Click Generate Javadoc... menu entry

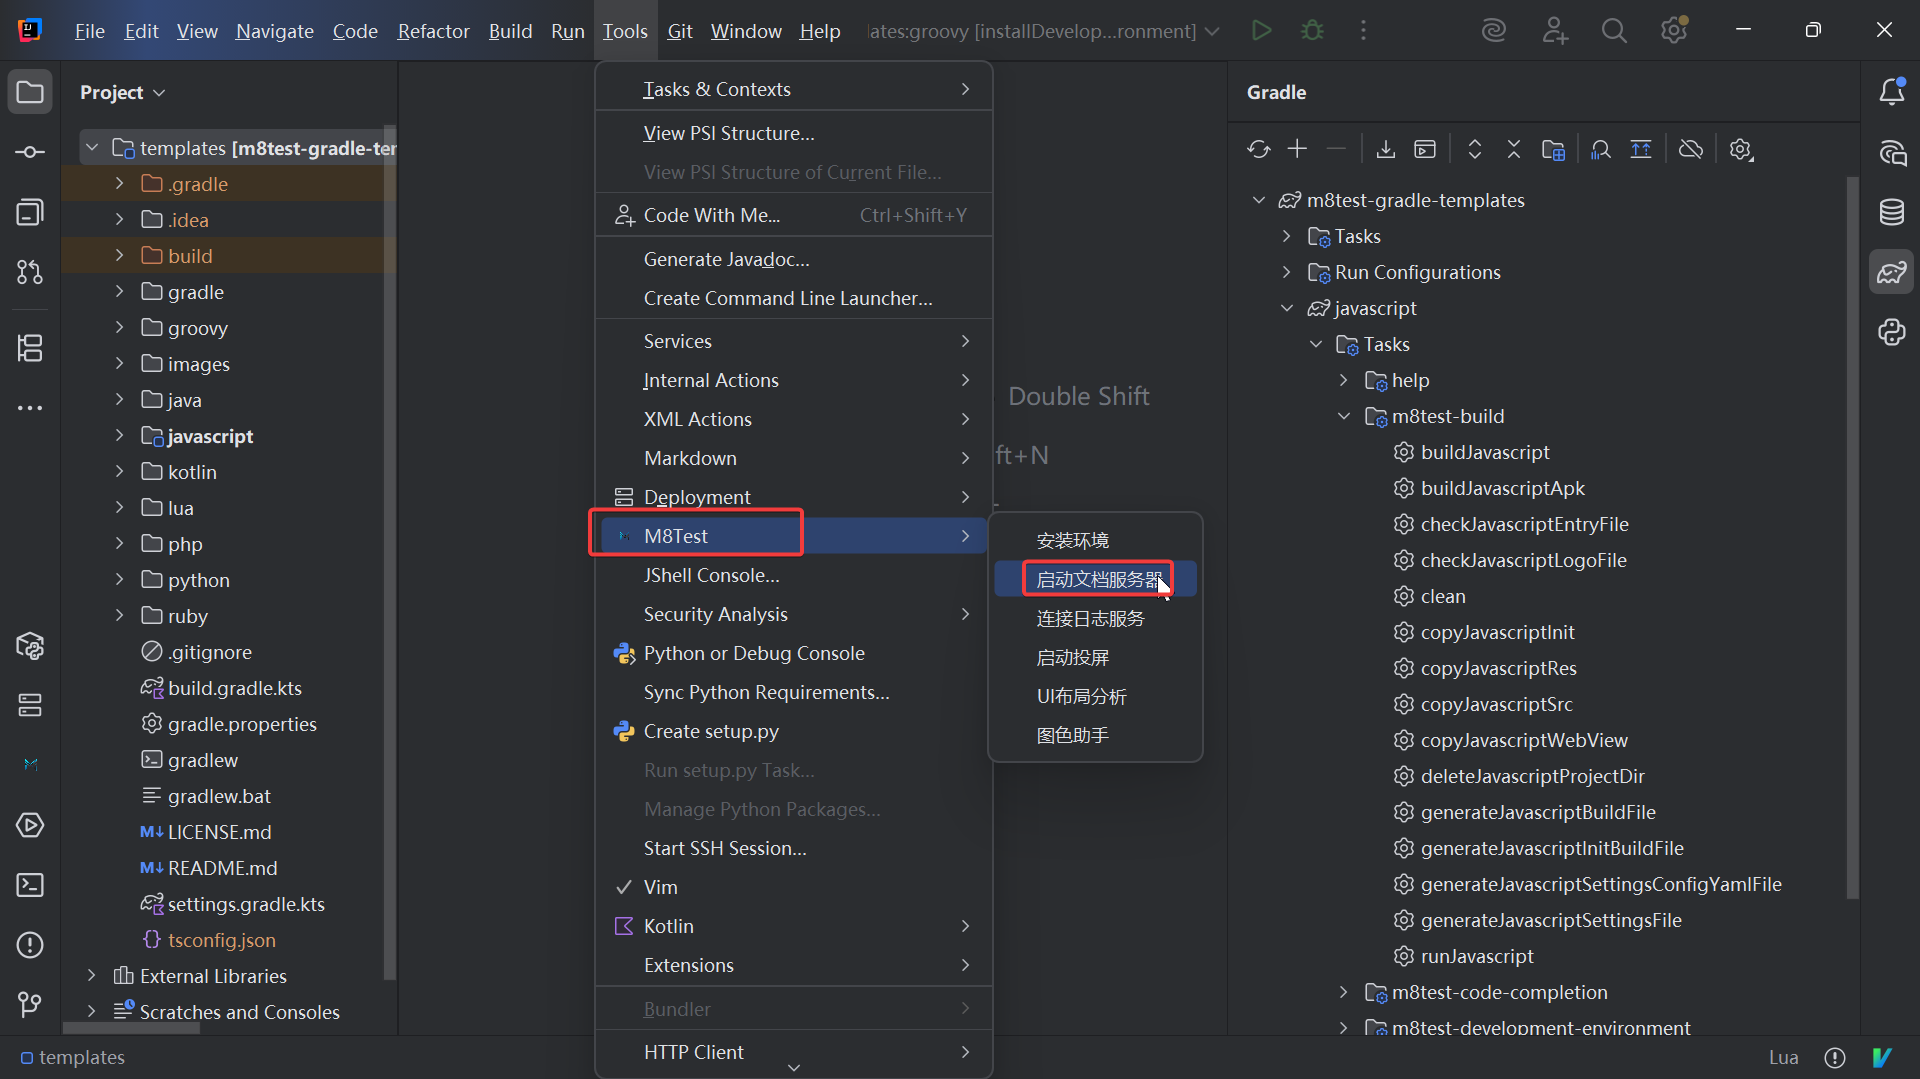point(726,259)
